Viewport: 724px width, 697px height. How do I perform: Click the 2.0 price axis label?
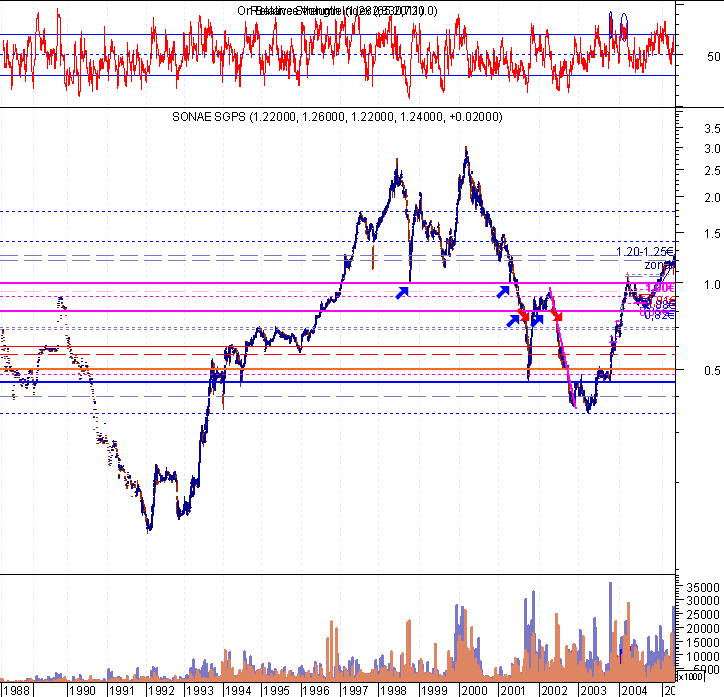click(x=712, y=198)
